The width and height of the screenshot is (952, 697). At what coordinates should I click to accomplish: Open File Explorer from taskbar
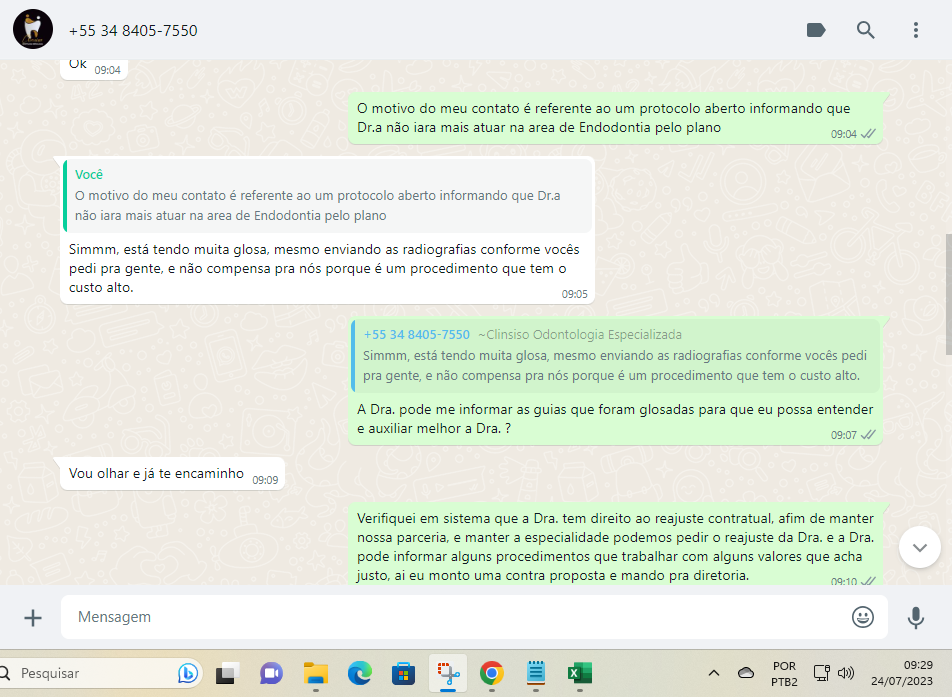point(316,673)
